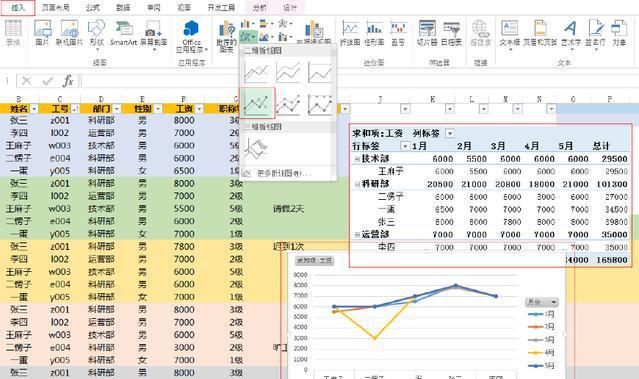
Task: Choose the 100% stacked line chart thumbnail
Action: [x=320, y=72]
